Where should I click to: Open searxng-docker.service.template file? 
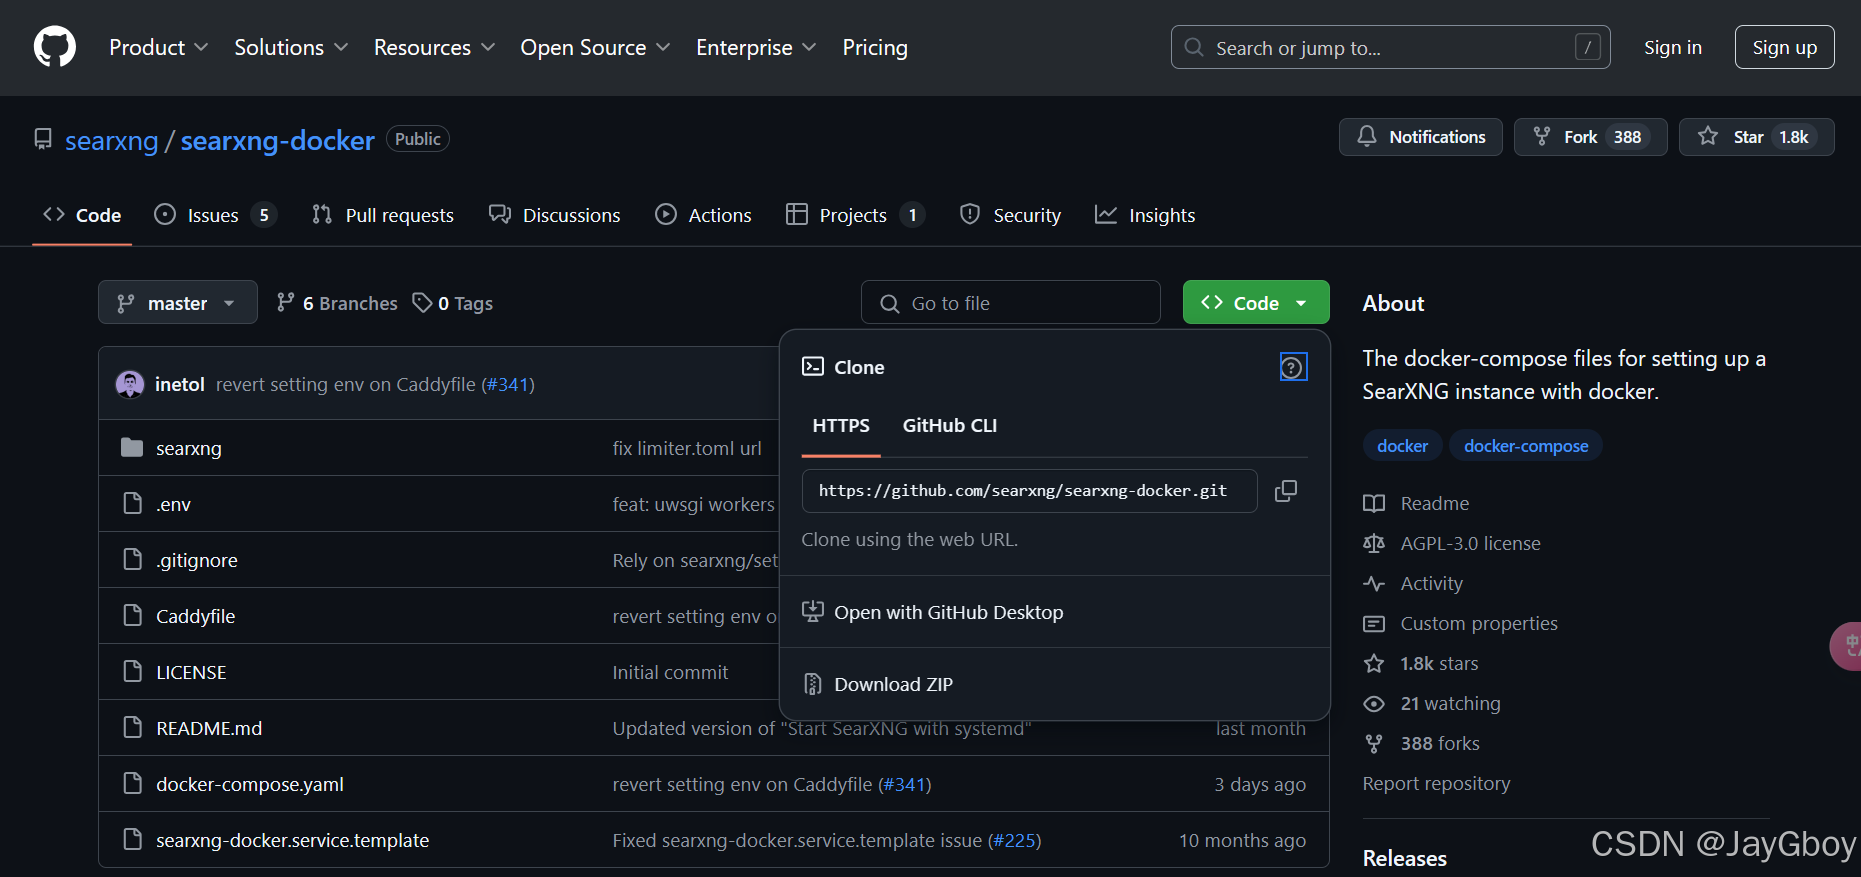point(293,840)
